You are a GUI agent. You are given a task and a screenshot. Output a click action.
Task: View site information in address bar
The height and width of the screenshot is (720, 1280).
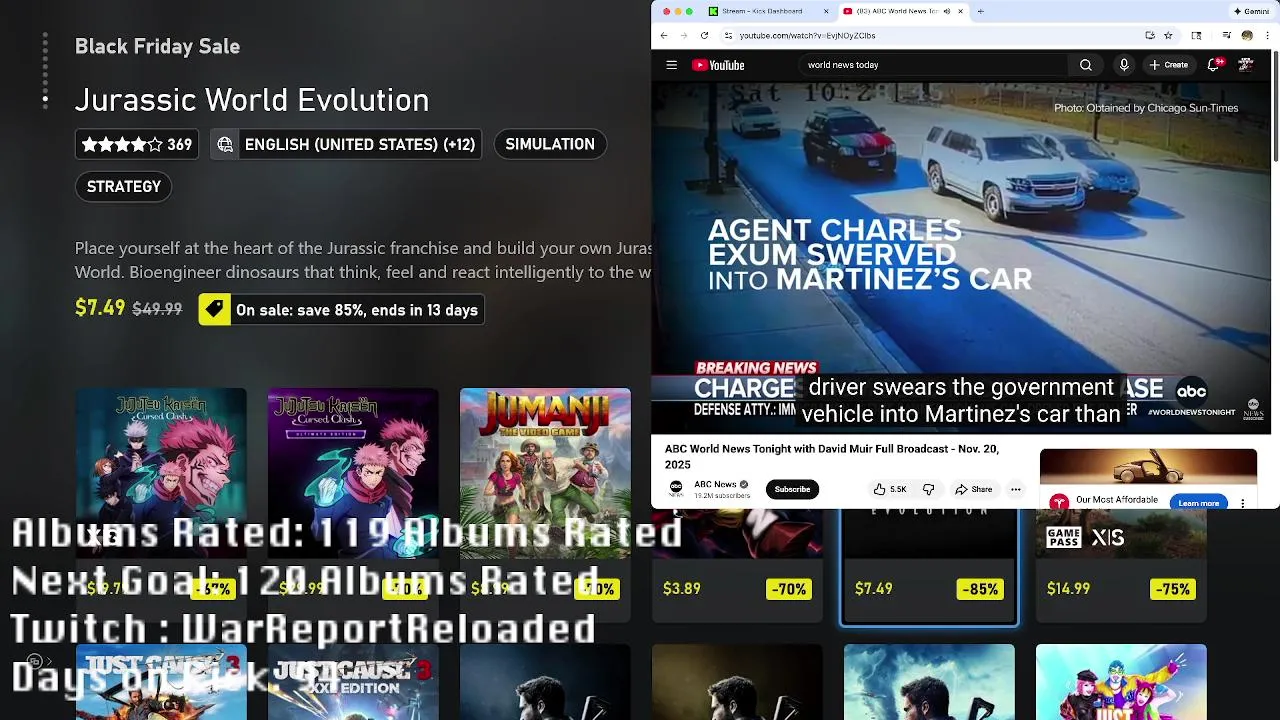click(727, 35)
